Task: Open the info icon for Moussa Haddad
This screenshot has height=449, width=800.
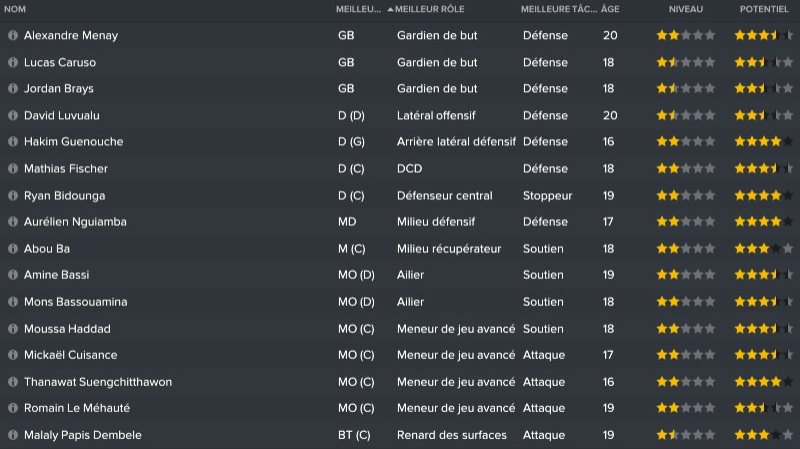Action: [13, 328]
